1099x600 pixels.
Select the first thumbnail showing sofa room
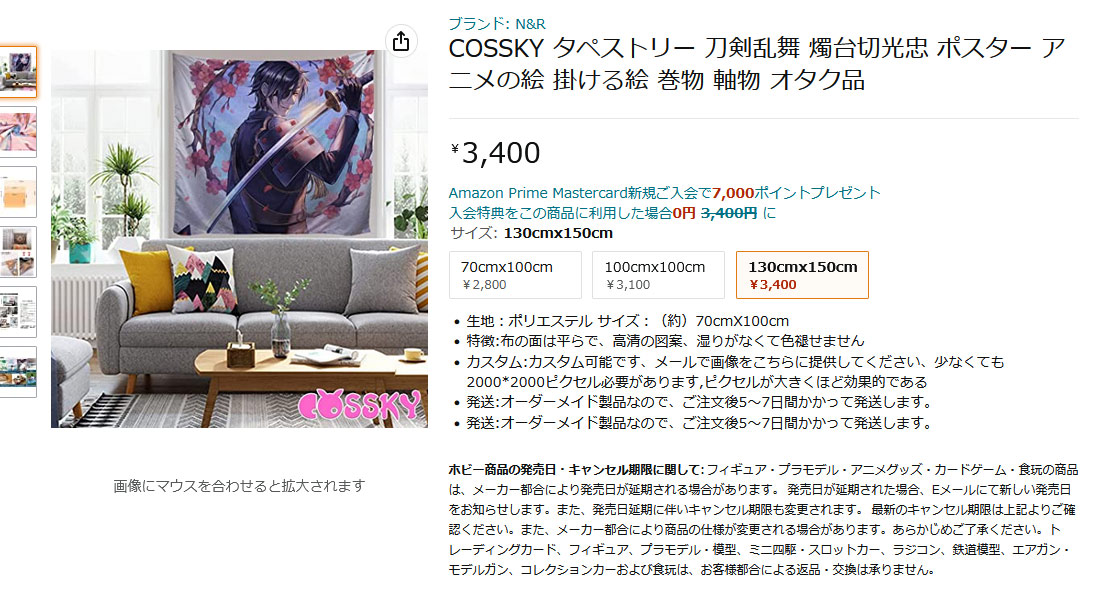click(18, 72)
